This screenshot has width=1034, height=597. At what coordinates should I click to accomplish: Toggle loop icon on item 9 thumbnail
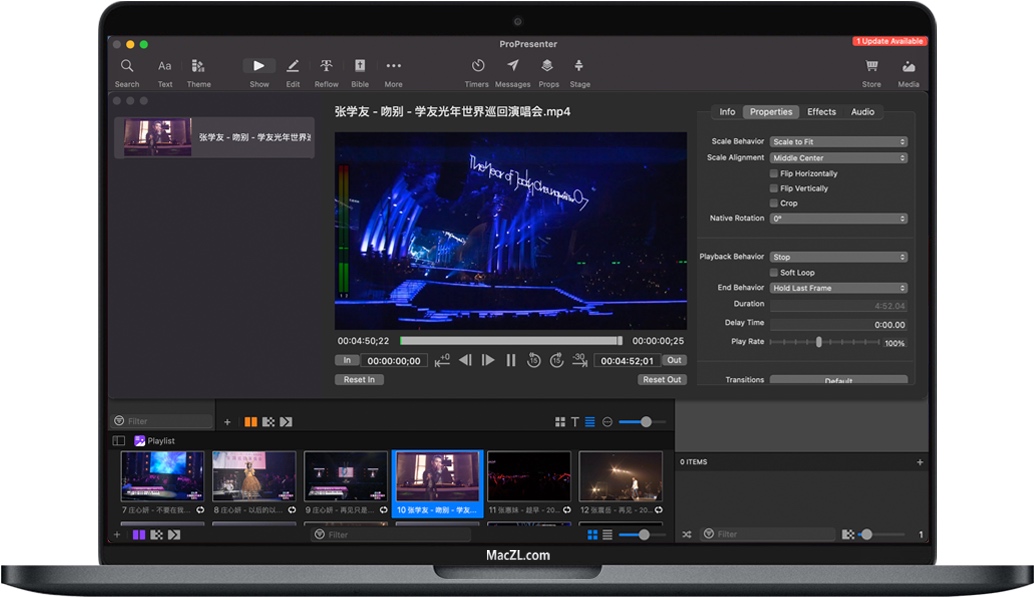point(383,510)
